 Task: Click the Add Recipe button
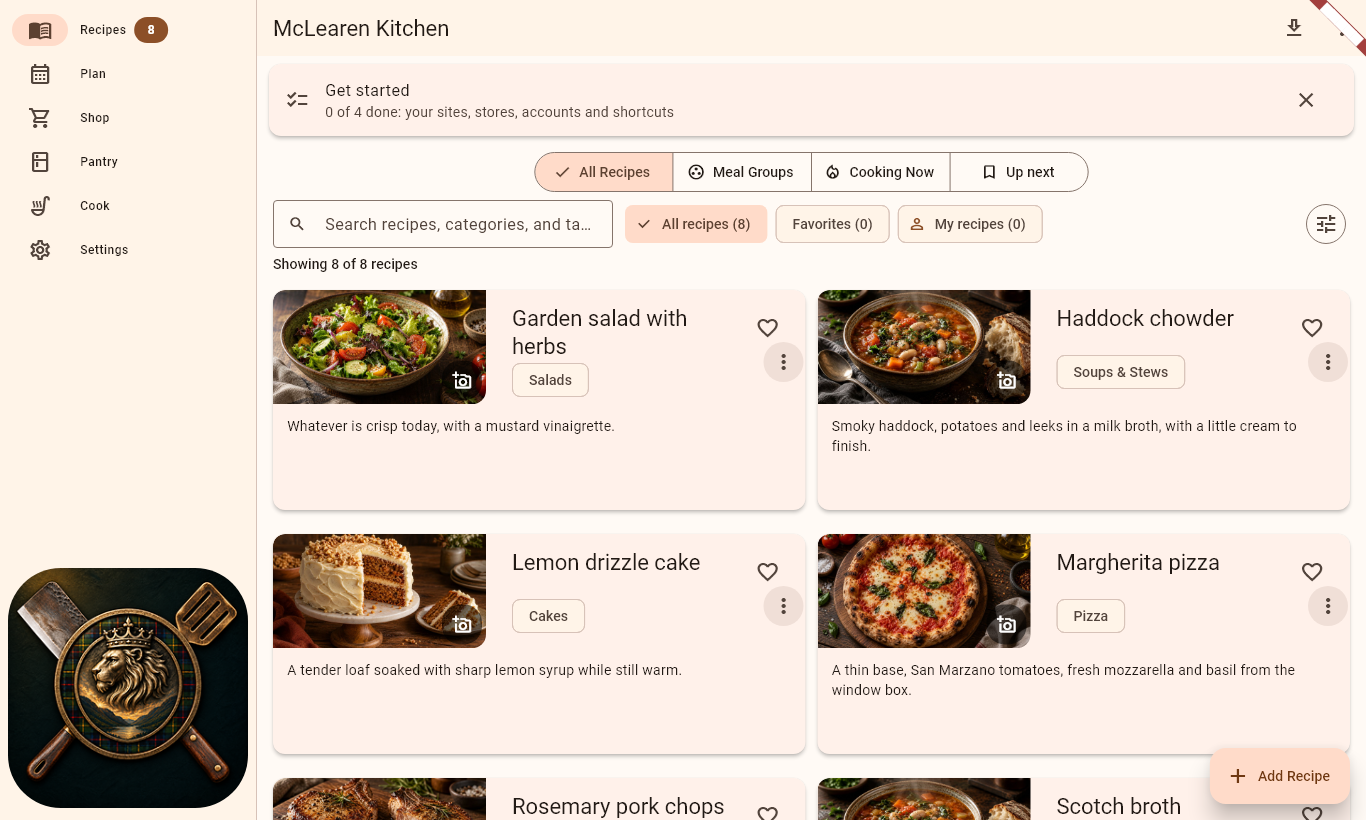pos(1280,776)
